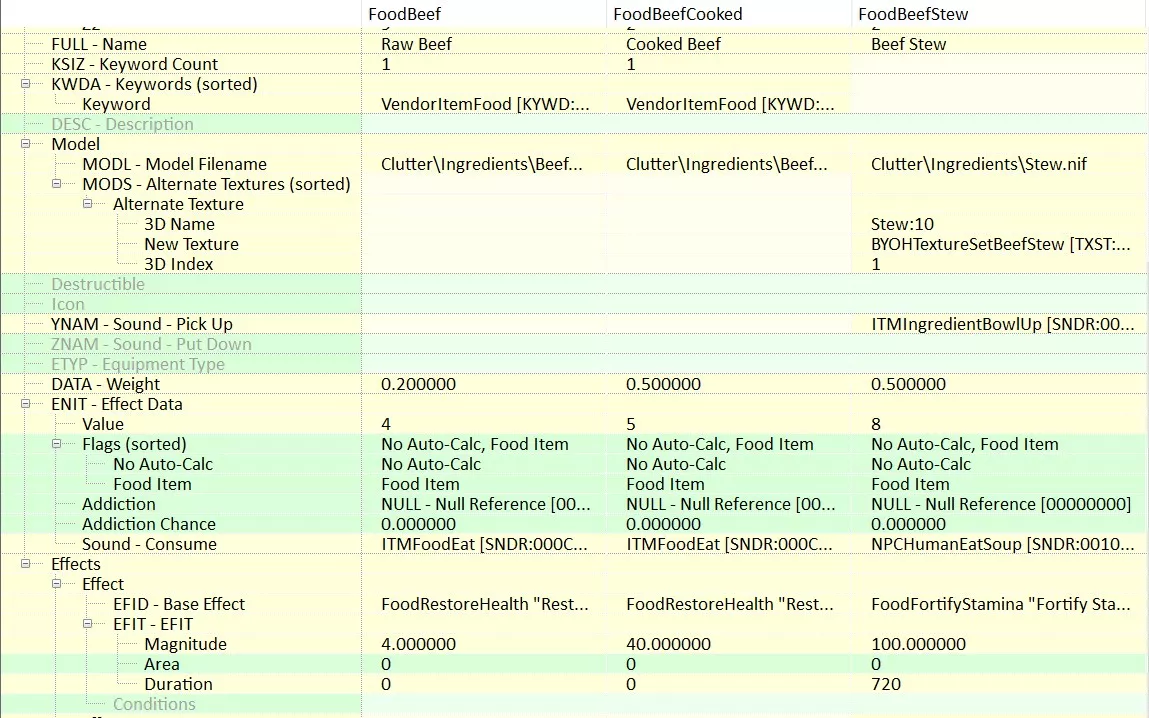Click the Cooked Beef name cell
This screenshot has width=1149, height=718.
pos(673,44)
